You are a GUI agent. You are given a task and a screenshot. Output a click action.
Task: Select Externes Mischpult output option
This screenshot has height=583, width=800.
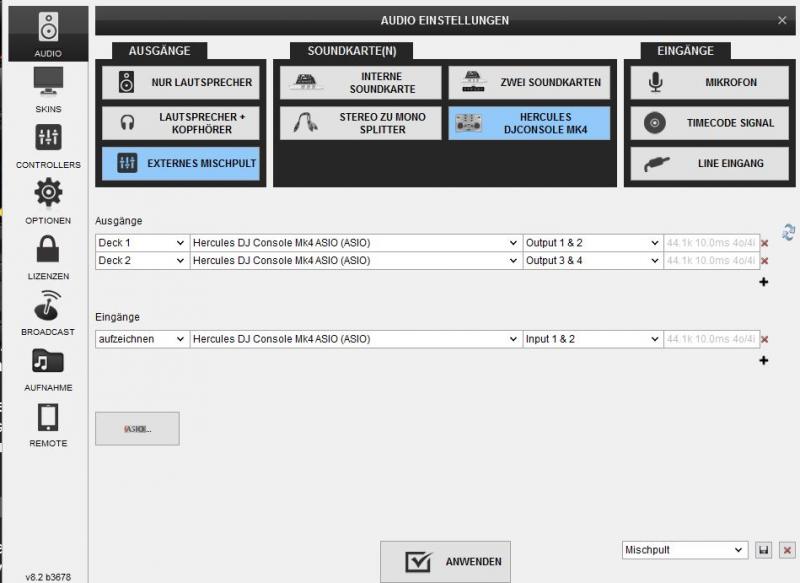pyautogui.click(x=181, y=163)
